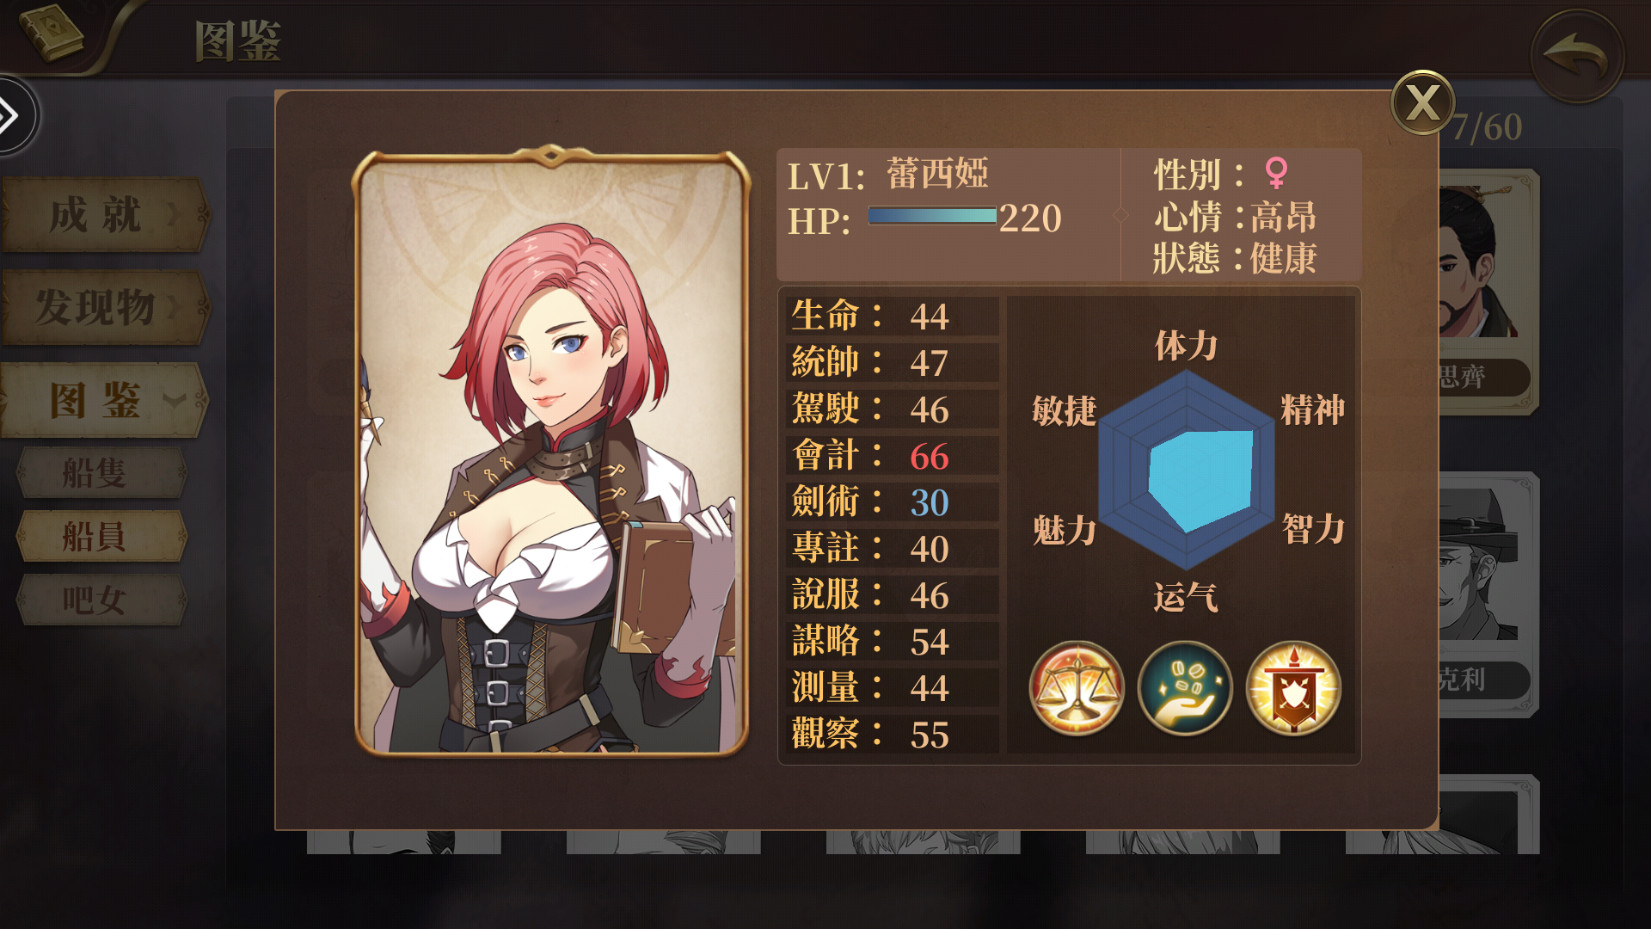Open the book icon at top-left
Viewport: 1651px width, 929px height.
(52, 31)
